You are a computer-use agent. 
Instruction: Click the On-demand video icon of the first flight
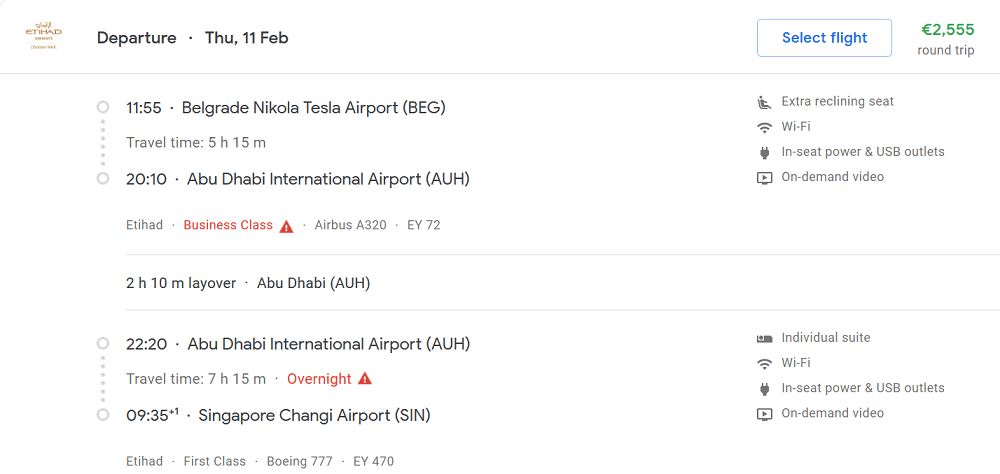point(764,177)
